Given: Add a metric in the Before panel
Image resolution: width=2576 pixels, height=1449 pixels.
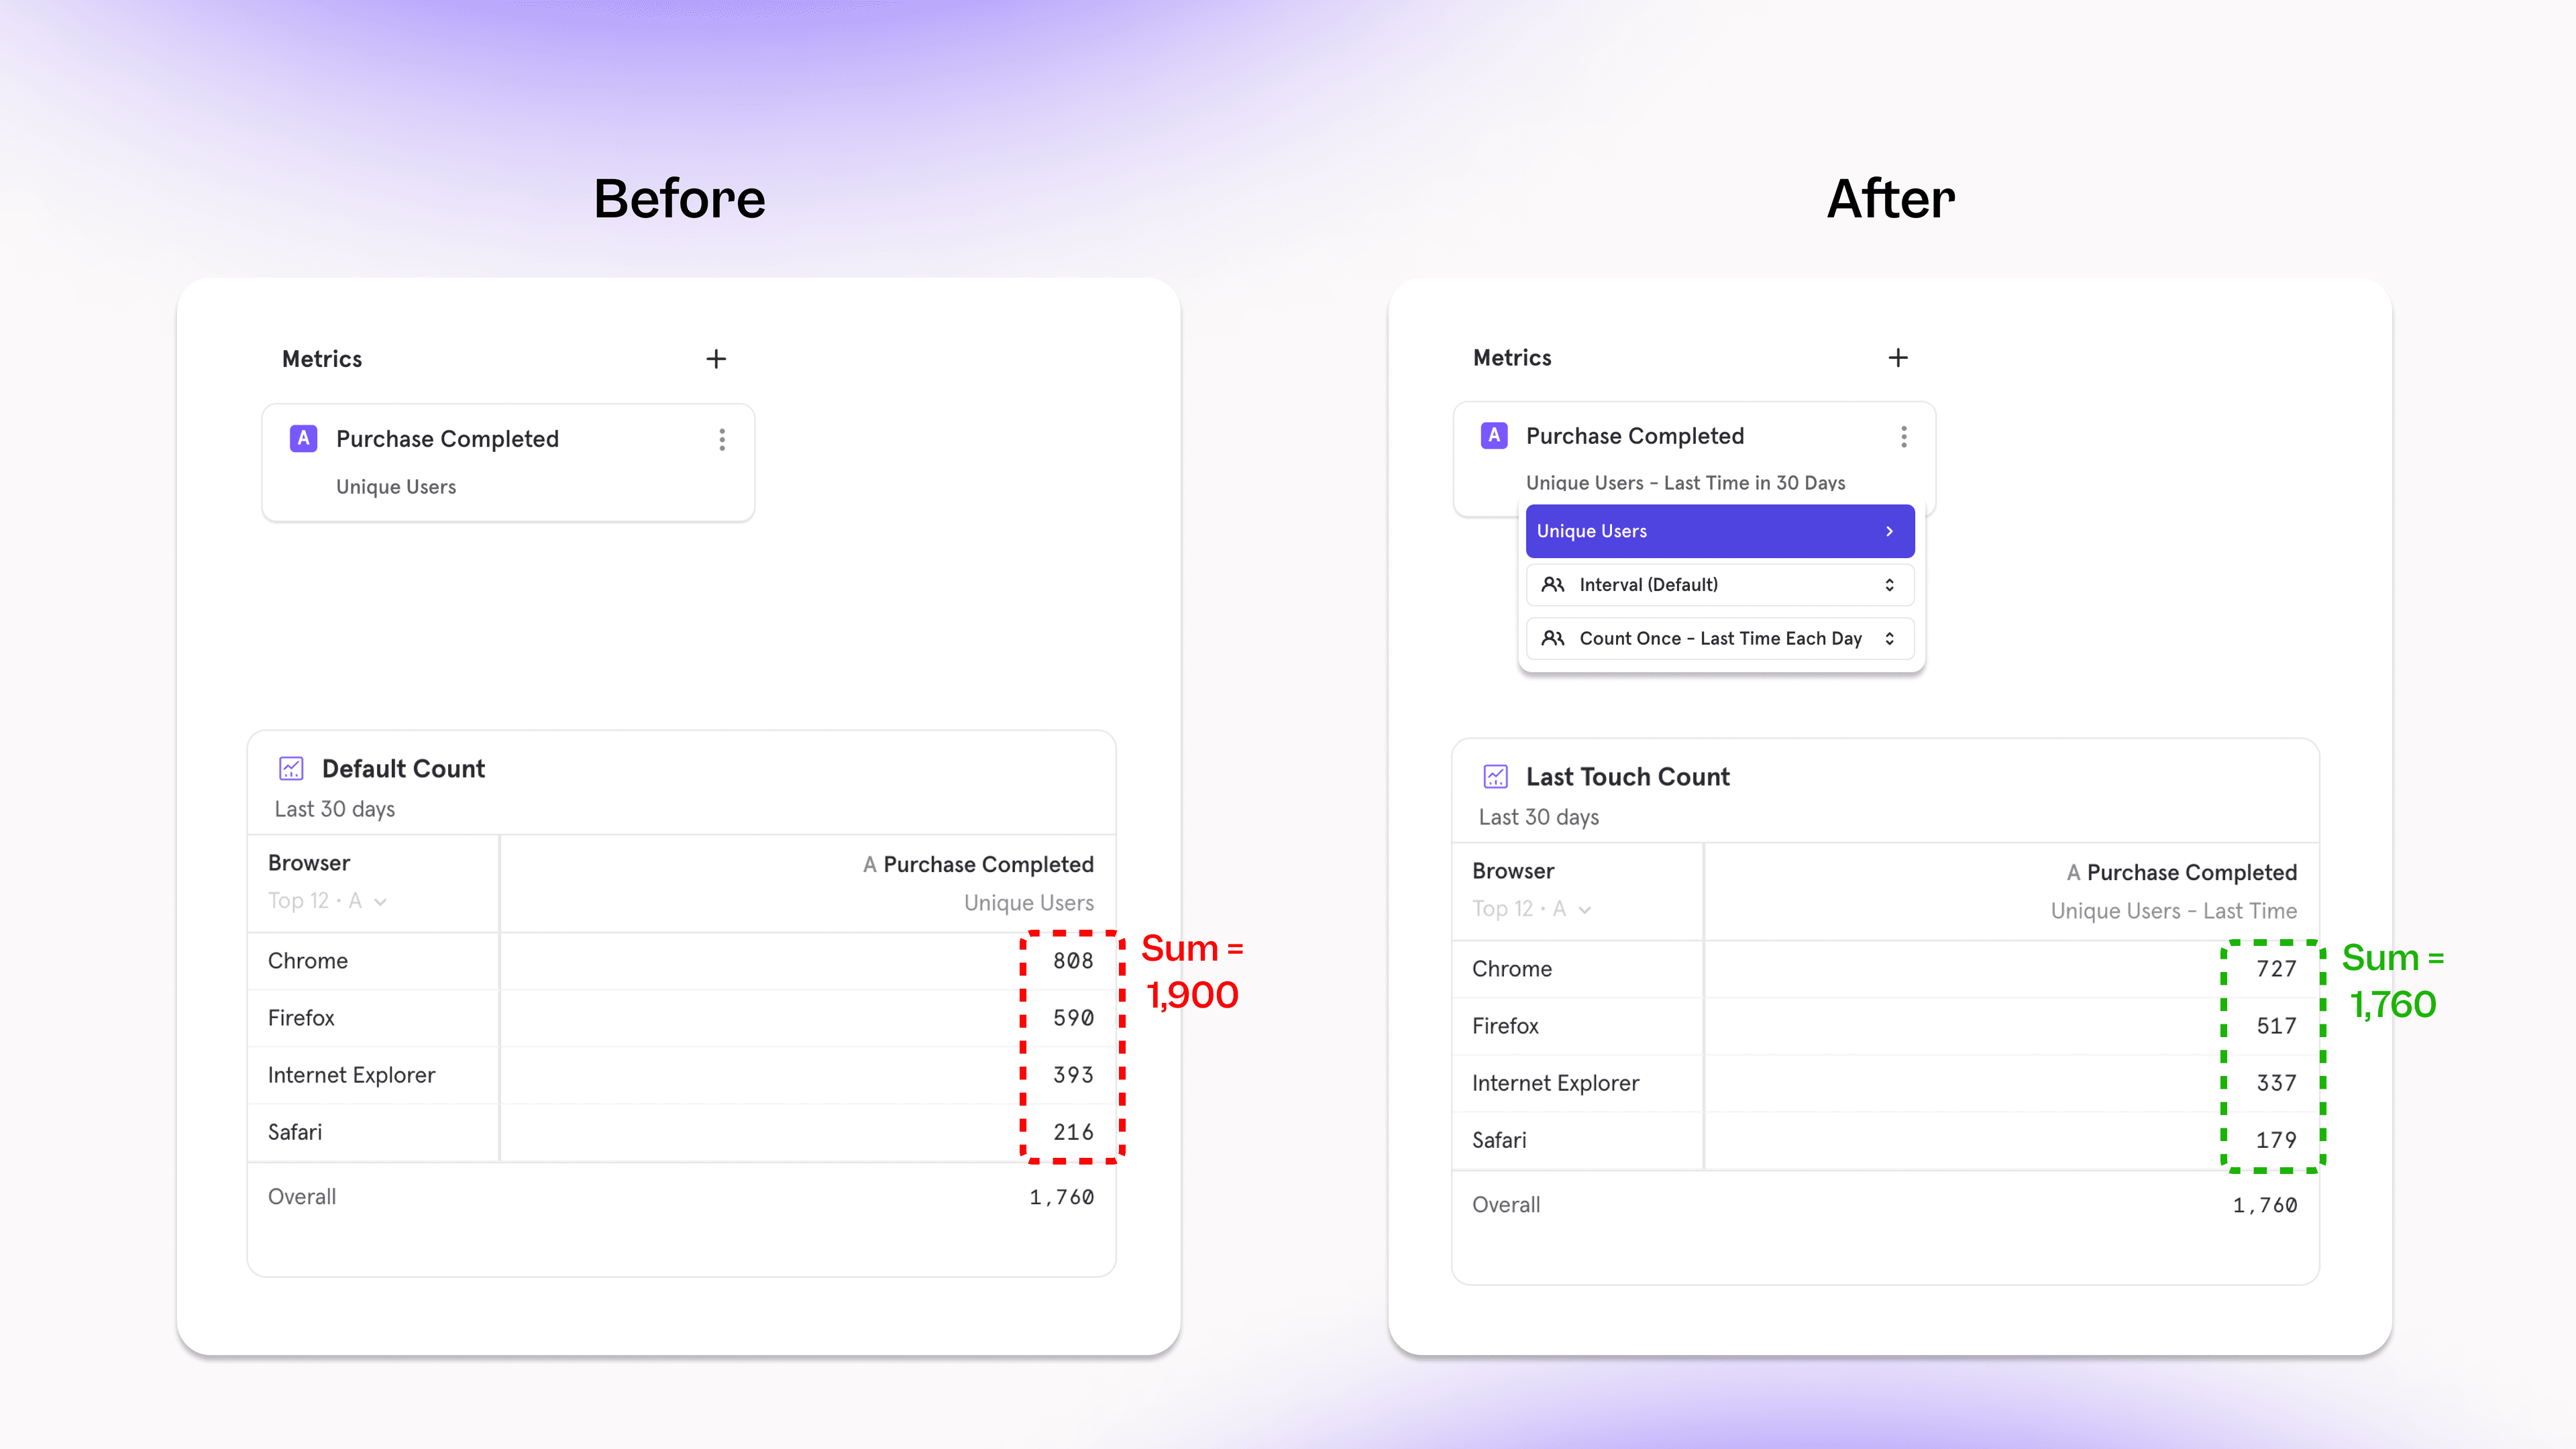Looking at the screenshot, I should [x=716, y=359].
